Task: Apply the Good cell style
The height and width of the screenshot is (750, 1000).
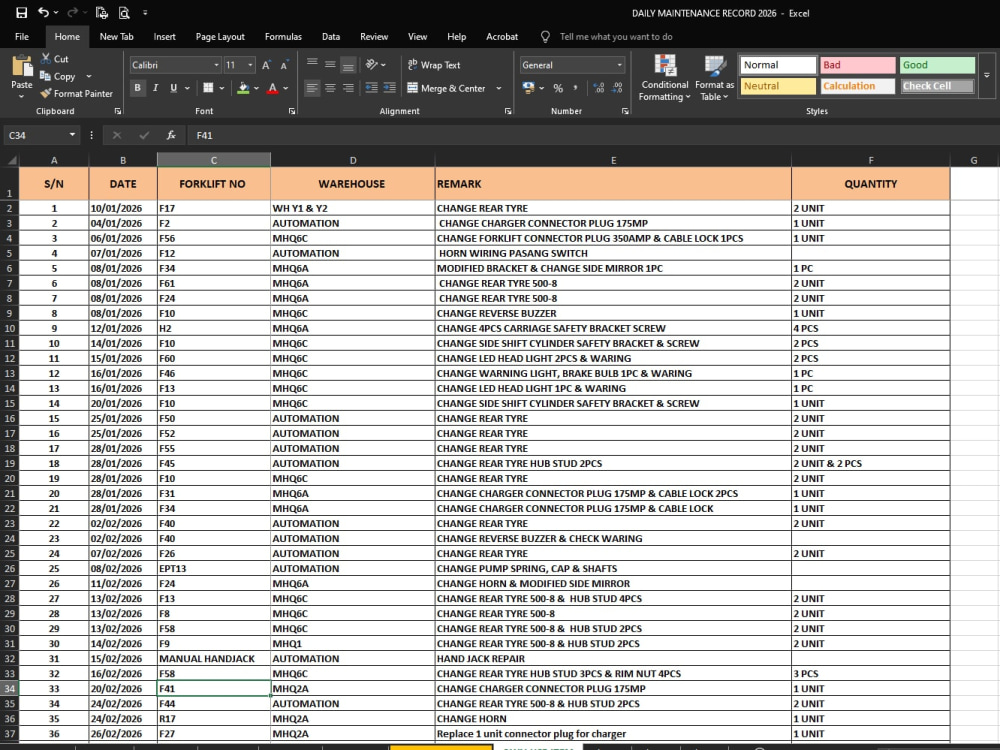Action: click(937, 65)
